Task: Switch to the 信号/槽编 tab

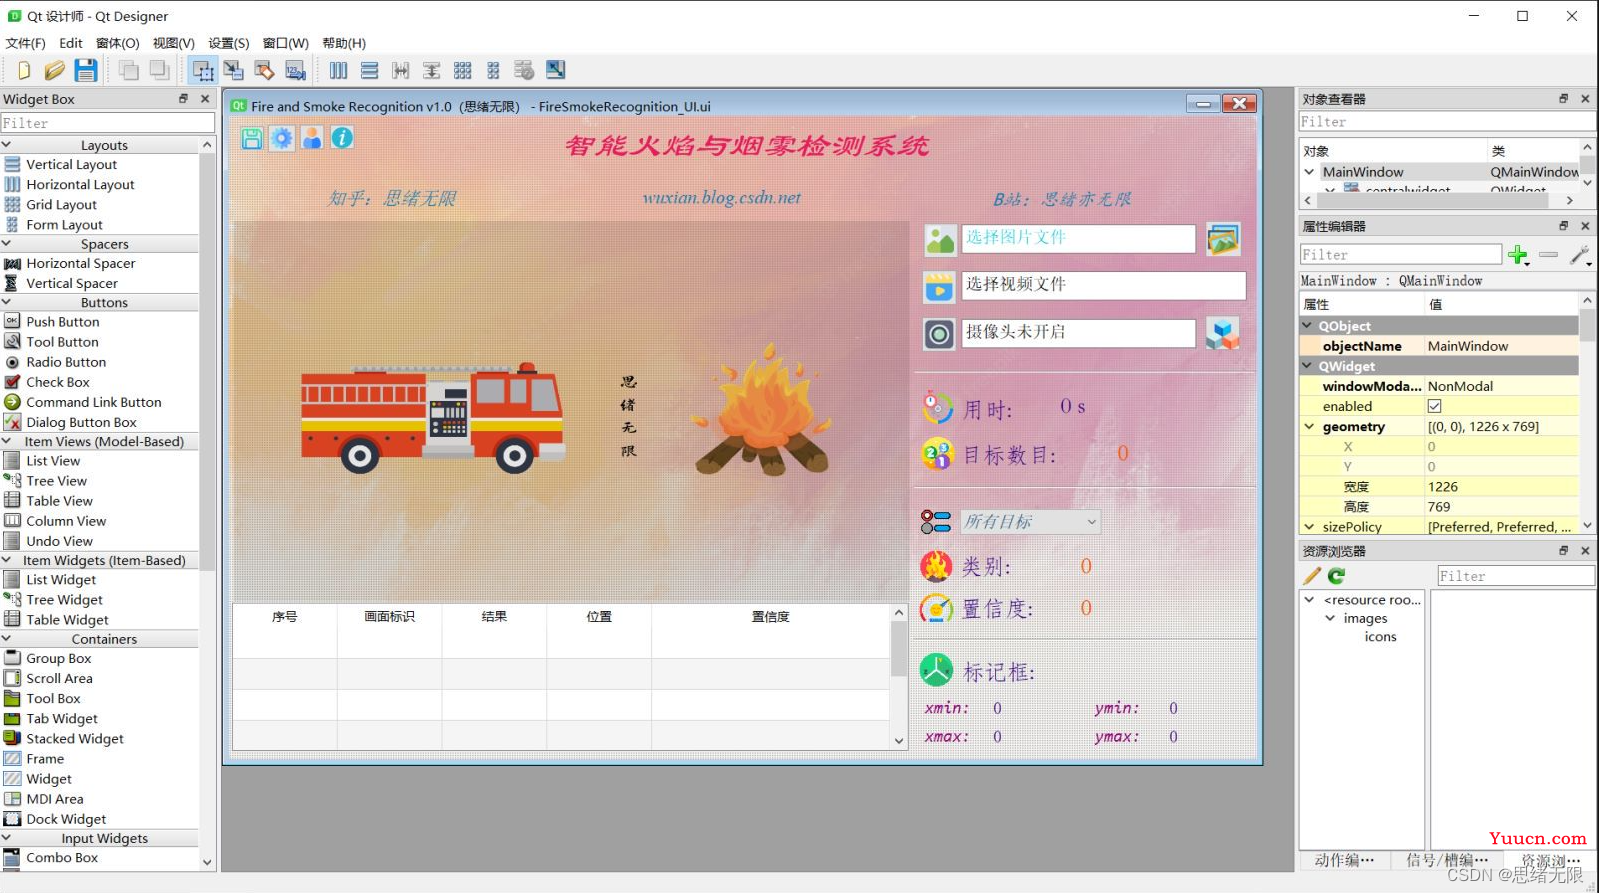Action: (1447, 860)
